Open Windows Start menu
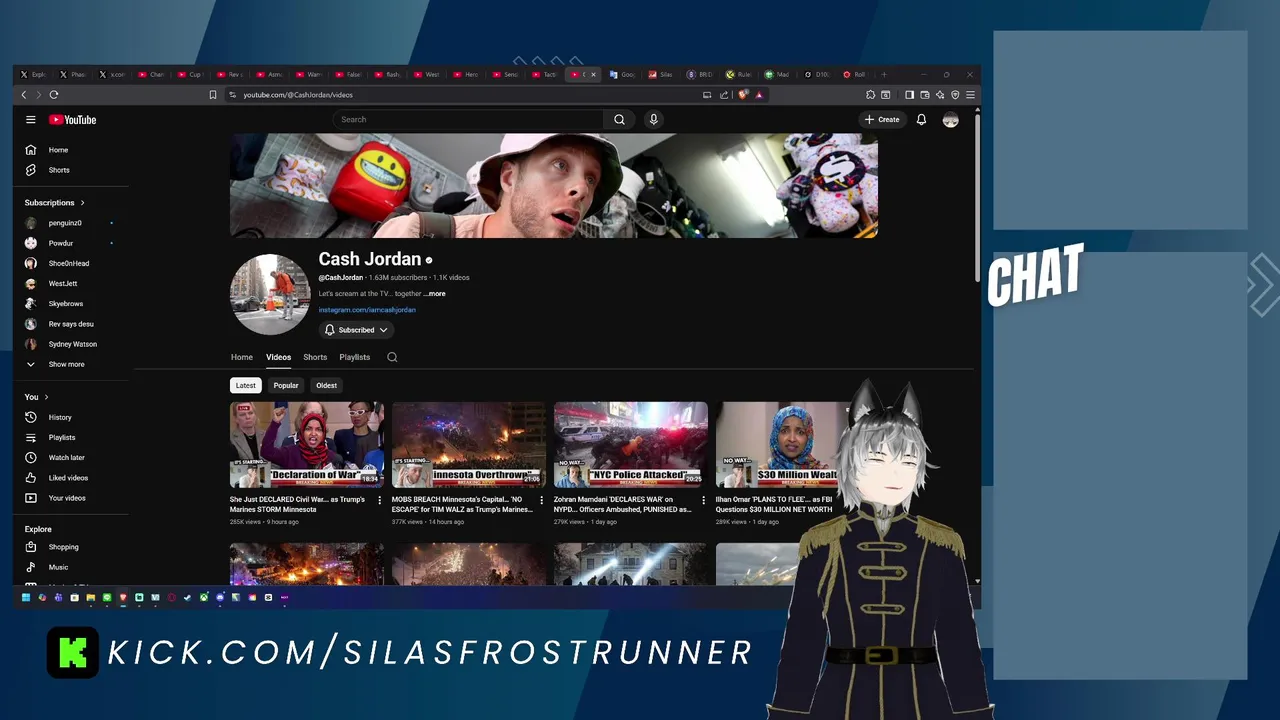The image size is (1280, 720). [x=26, y=597]
